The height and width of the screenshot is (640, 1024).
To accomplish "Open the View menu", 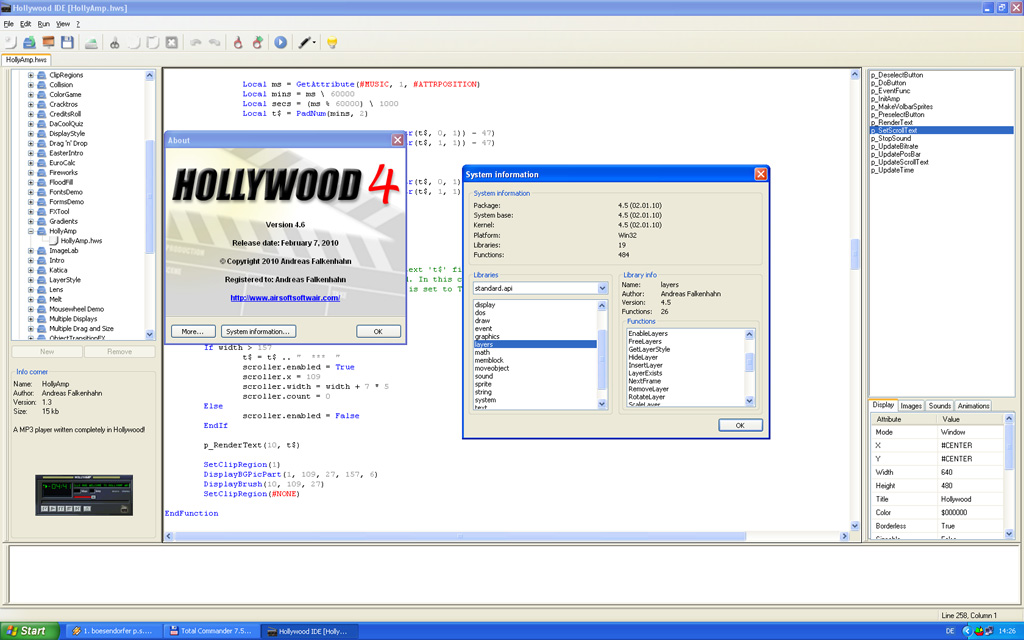I will [63, 24].
